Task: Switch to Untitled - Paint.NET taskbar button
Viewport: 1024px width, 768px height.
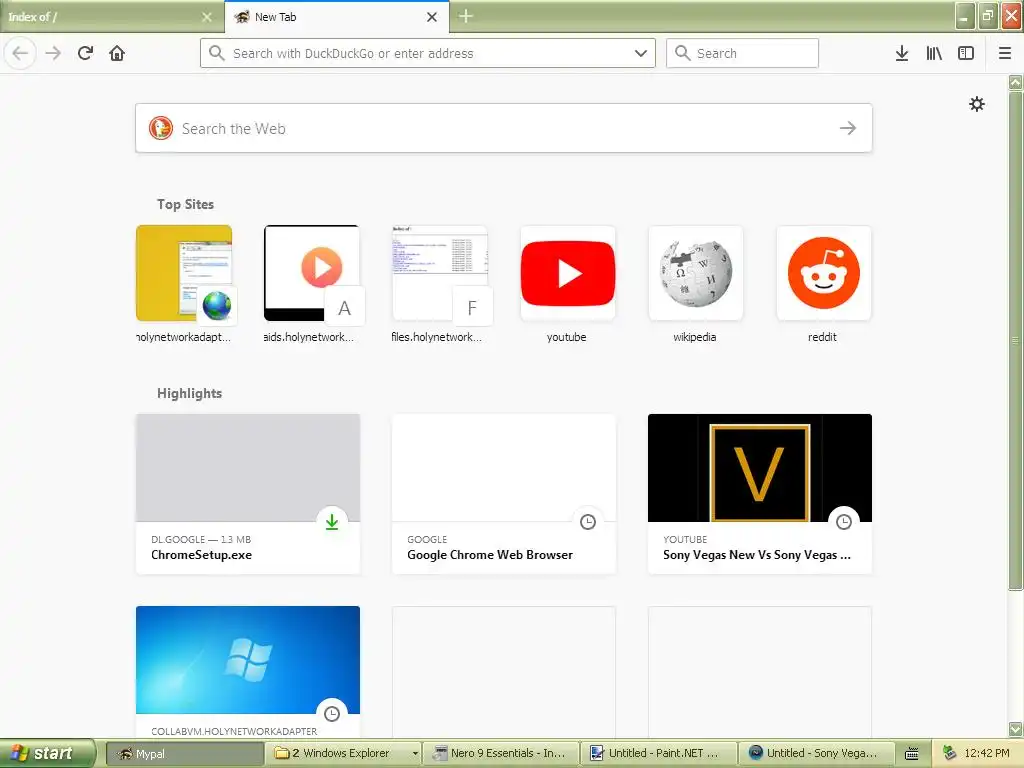Action: pos(659,753)
